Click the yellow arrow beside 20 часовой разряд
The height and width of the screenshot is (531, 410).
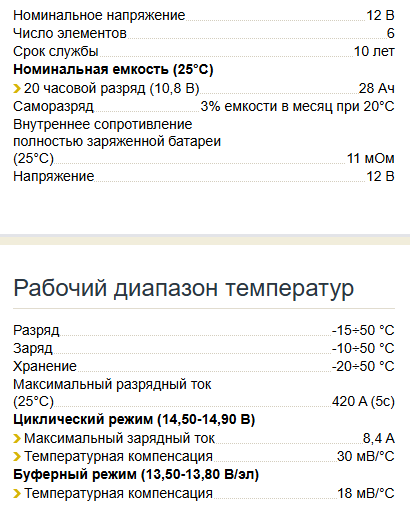(x=17, y=89)
